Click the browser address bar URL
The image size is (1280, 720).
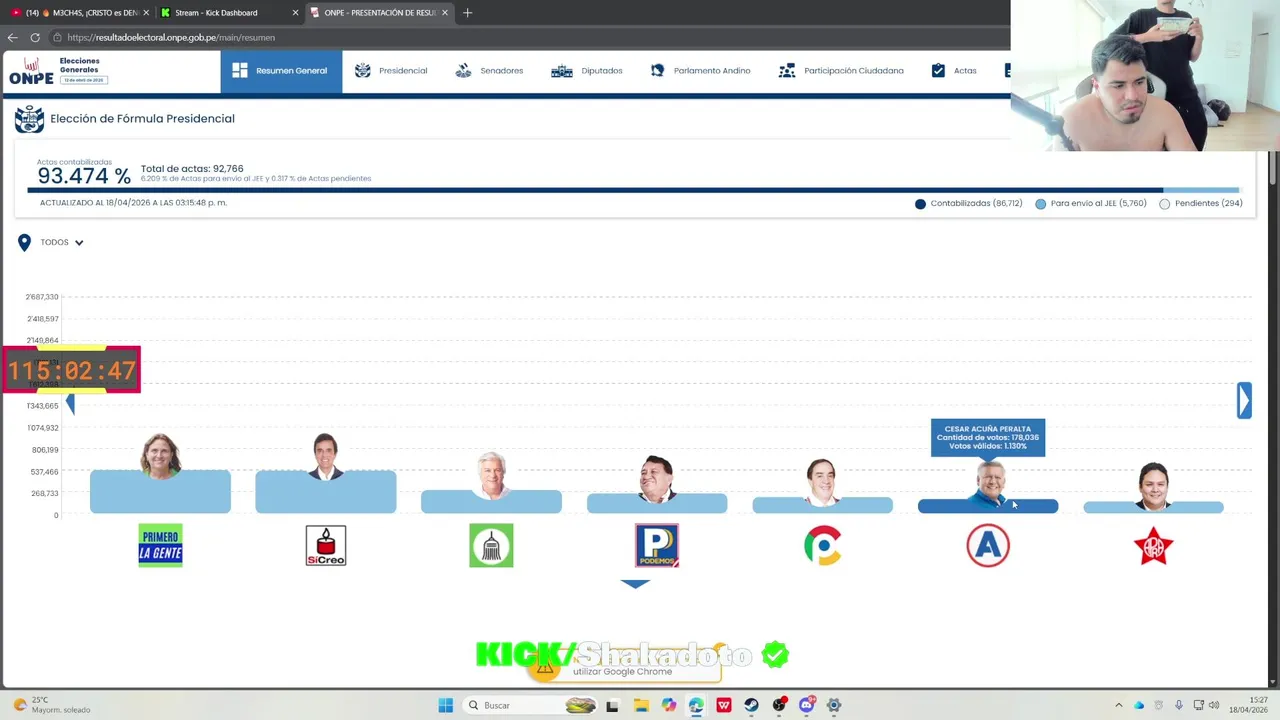coord(170,37)
